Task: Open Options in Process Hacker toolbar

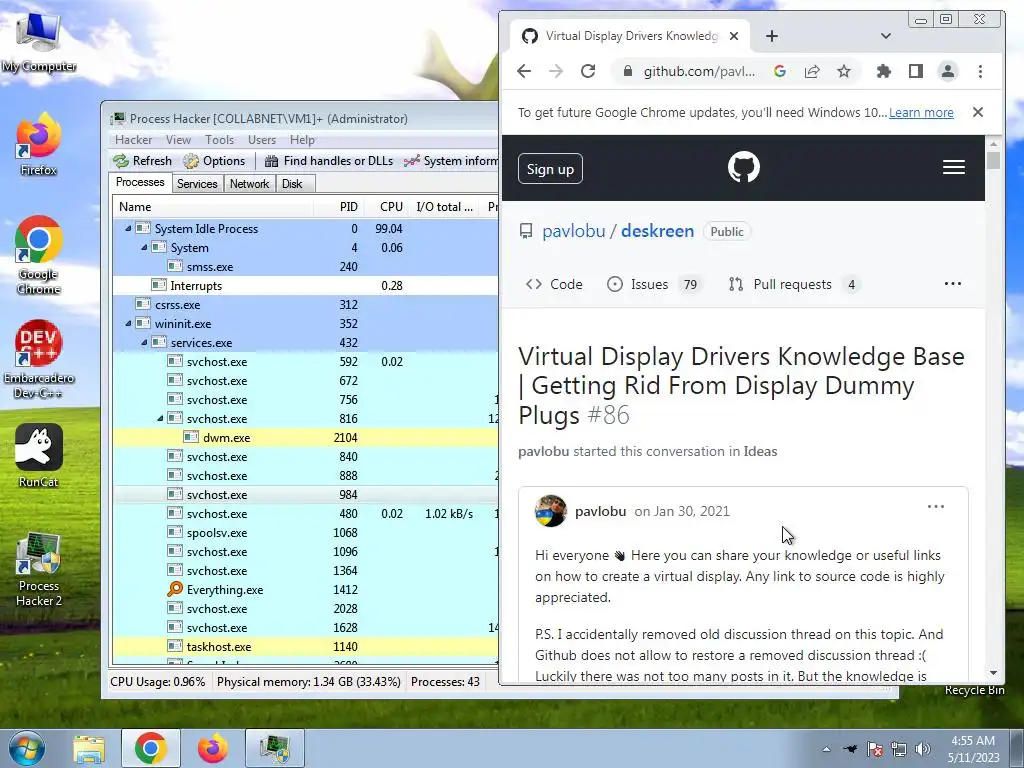Action: pos(214,161)
